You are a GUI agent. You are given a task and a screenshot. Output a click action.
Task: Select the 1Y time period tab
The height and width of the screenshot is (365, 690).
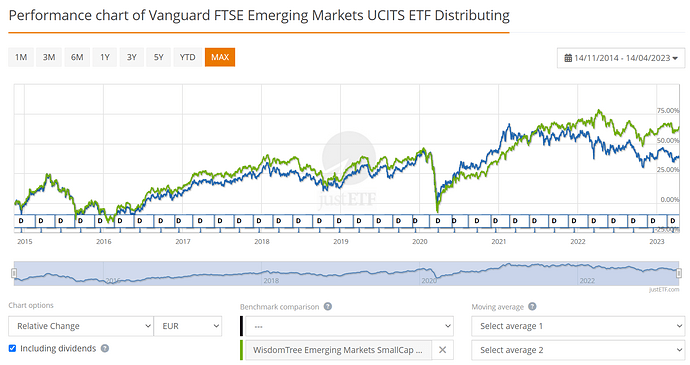point(105,57)
